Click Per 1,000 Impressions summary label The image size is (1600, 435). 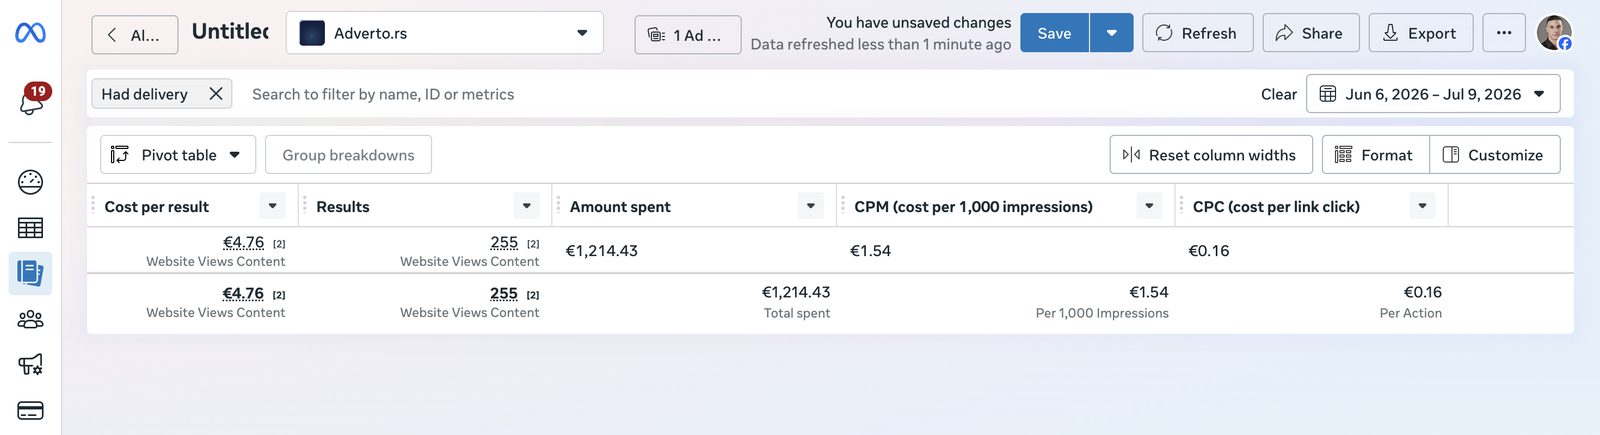(x=1102, y=313)
